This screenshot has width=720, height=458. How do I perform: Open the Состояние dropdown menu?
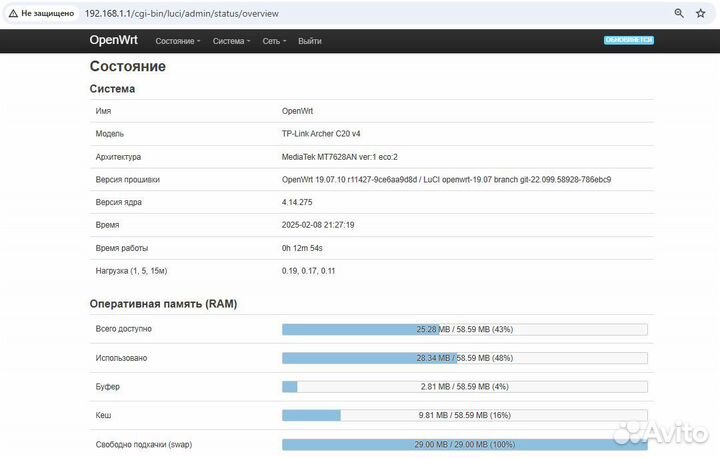178,41
